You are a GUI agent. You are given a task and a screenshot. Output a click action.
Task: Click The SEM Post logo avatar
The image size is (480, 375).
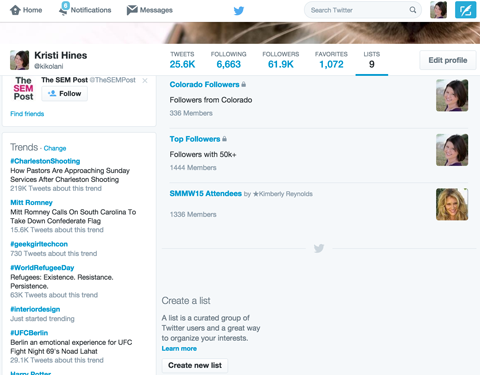[23, 89]
